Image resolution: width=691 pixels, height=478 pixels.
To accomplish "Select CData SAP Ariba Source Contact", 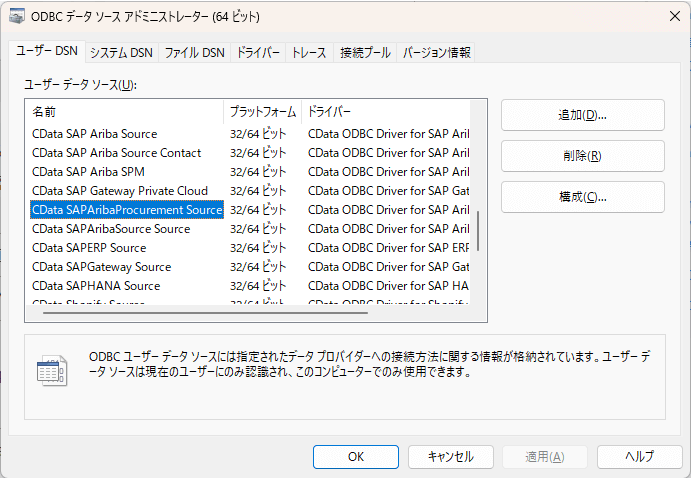I will 117,153.
